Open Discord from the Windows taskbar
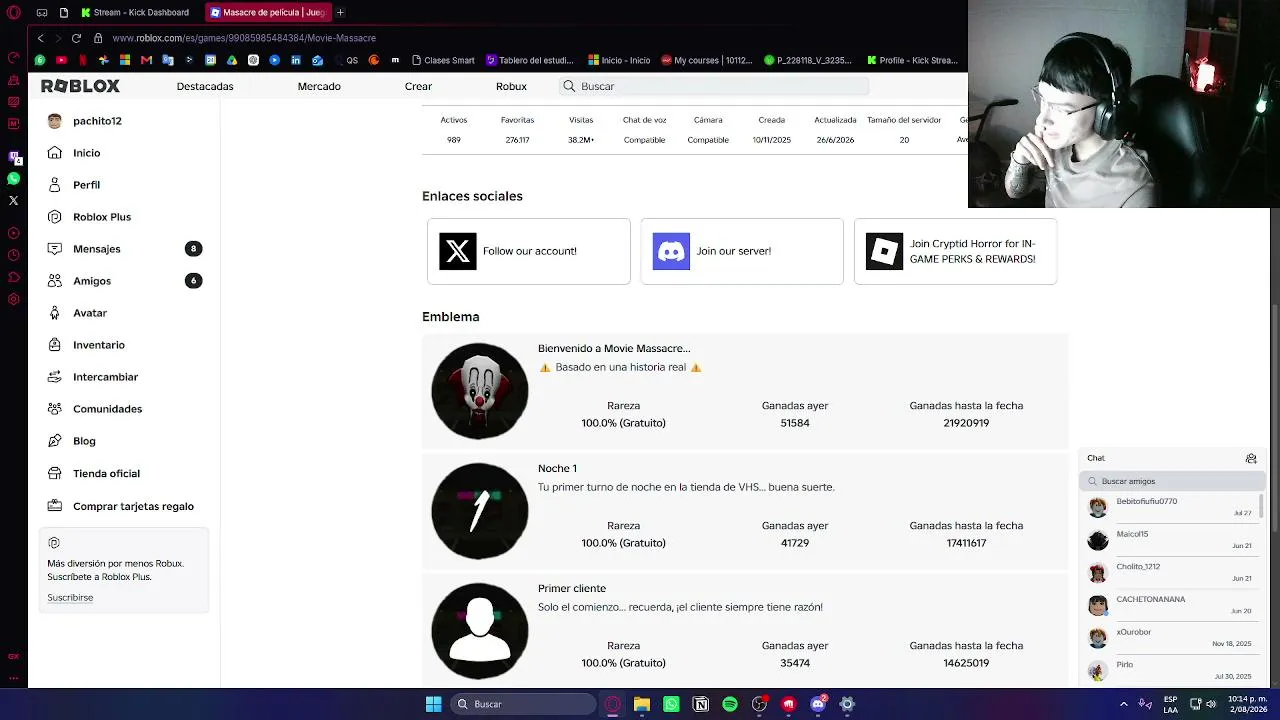The image size is (1280, 720). click(x=818, y=704)
